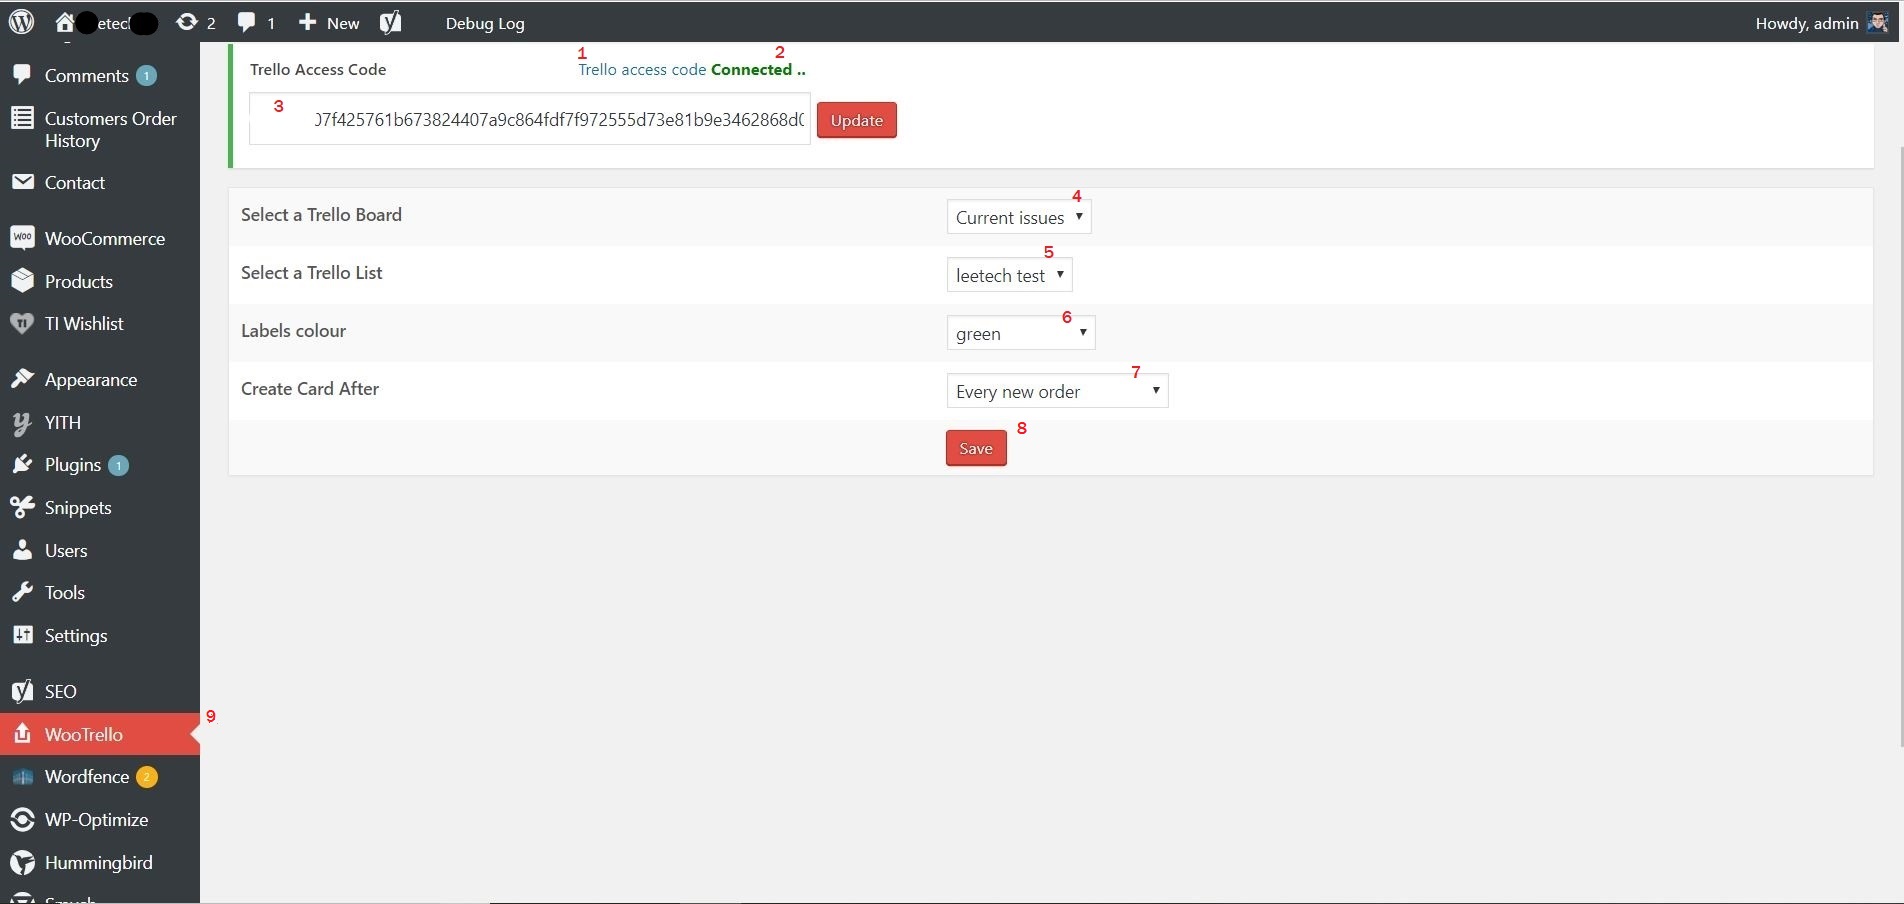Image resolution: width=1904 pixels, height=904 pixels.
Task: Click the WooCommerce sidebar icon
Action: tap(22, 238)
